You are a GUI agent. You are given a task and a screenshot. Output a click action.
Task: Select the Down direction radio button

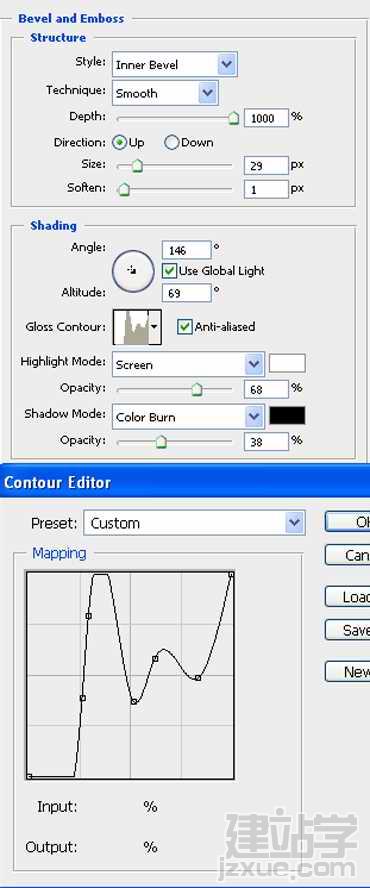[172, 143]
